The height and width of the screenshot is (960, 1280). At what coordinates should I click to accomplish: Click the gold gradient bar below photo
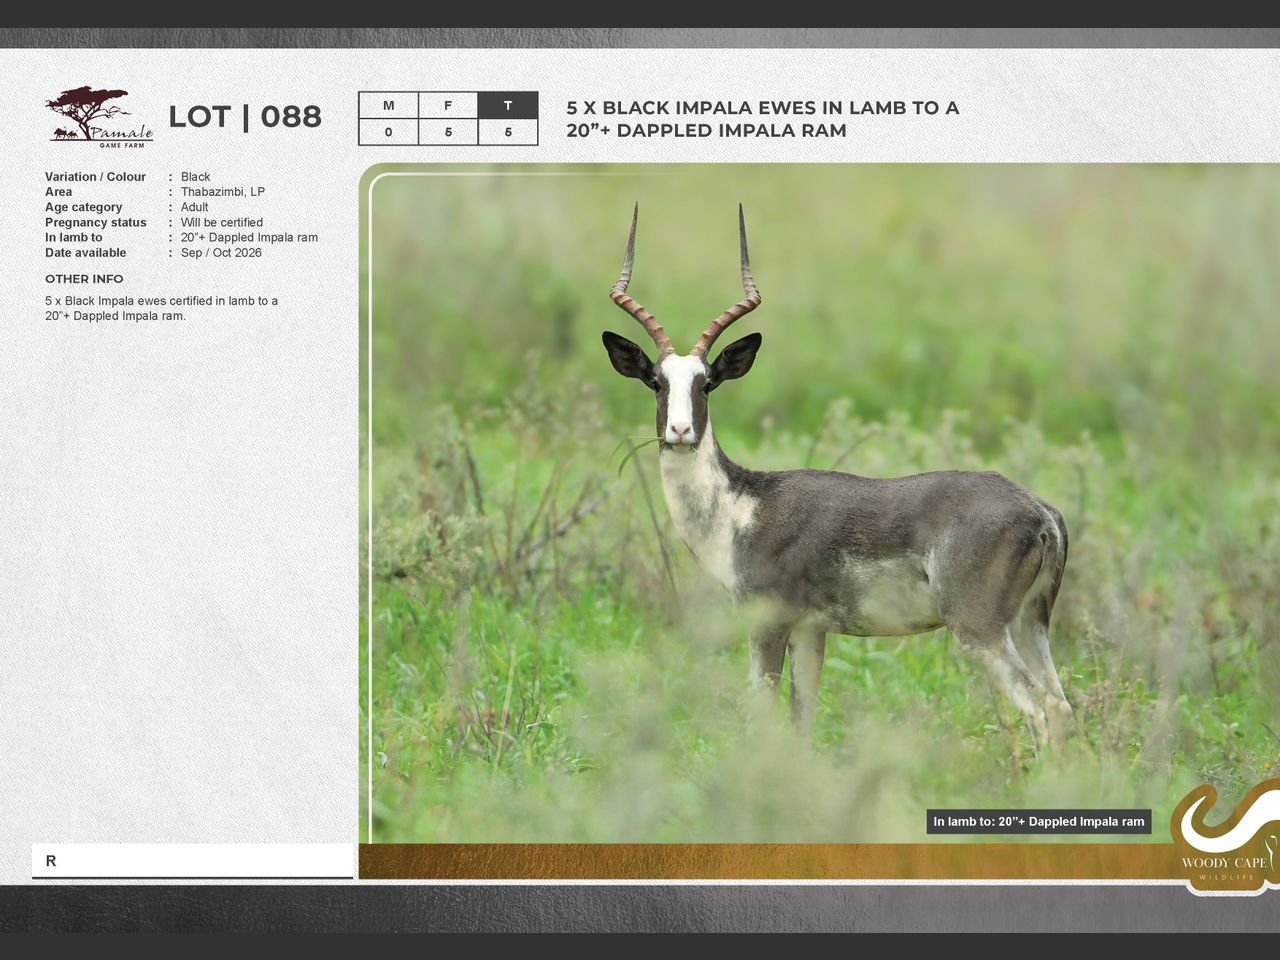pos(760,861)
